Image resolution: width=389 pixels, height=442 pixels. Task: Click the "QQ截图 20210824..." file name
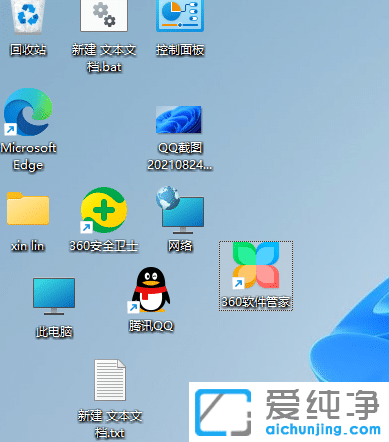pyautogui.click(x=180, y=156)
